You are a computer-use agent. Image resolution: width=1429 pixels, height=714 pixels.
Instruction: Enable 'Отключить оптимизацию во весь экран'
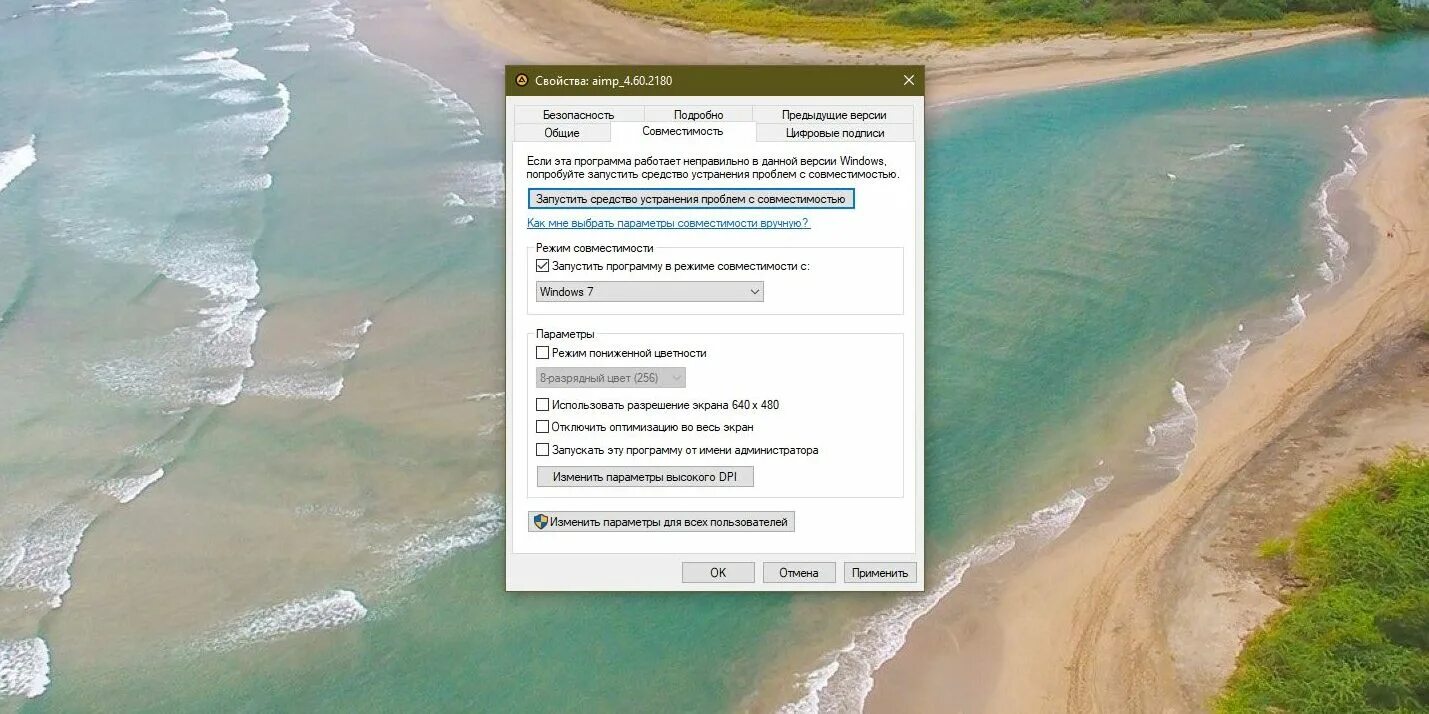click(x=543, y=427)
